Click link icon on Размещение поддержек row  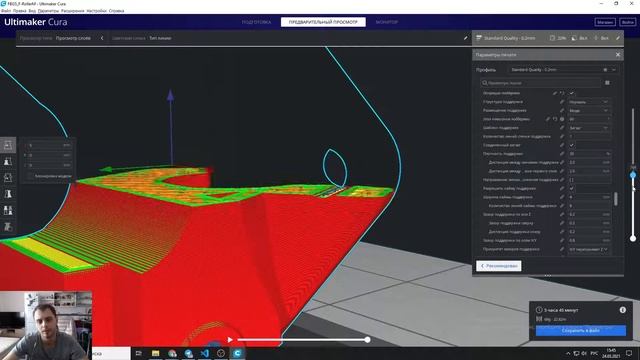coord(562,111)
